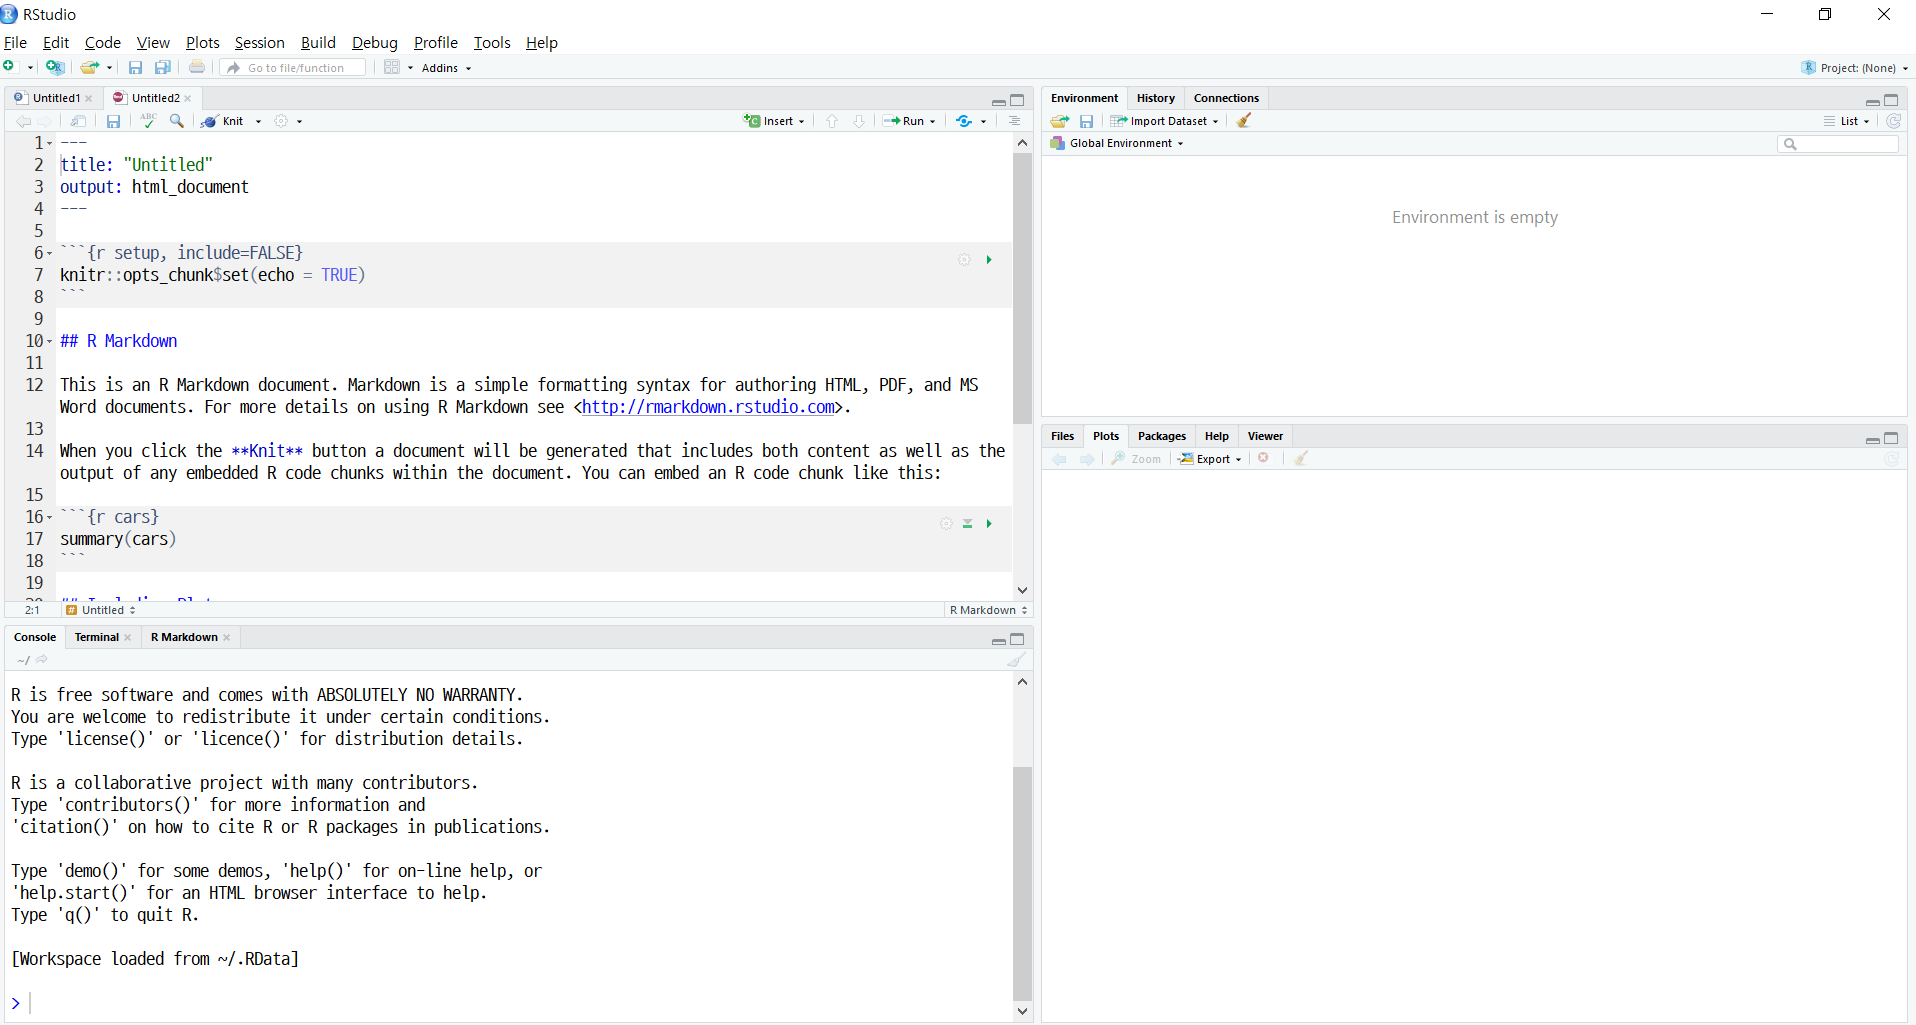Image resolution: width=1916 pixels, height=1025 pixels.
Task: Switch to Connections tab
Action: pos(1226,98)
